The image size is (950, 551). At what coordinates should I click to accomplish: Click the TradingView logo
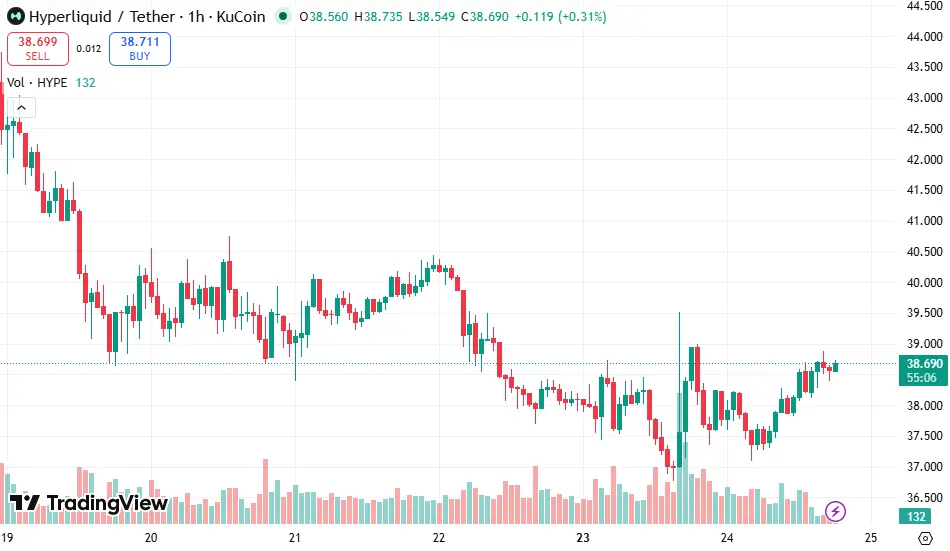point(88,503)
